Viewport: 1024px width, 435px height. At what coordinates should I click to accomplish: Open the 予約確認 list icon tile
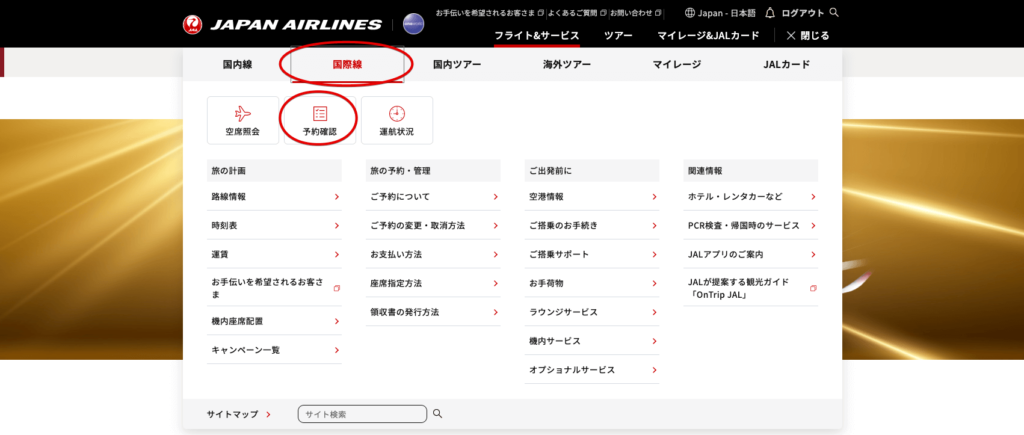pyautogui.click(x=320, y=120)
